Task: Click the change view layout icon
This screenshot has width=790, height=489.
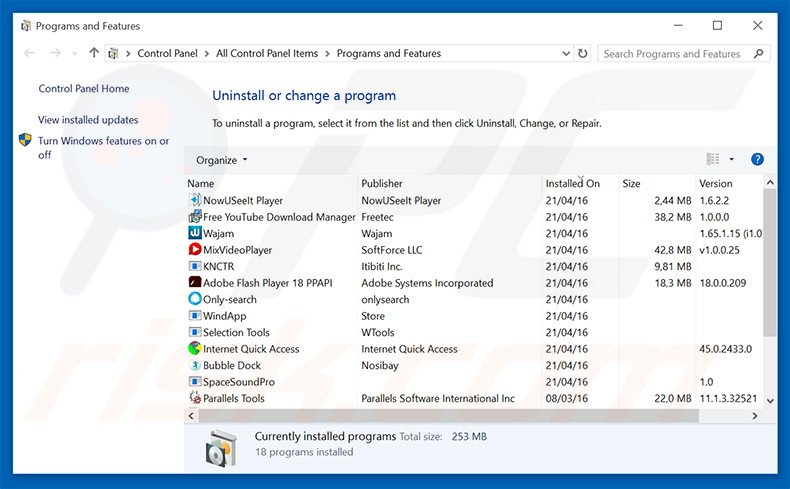Action: pyautogui.click(x=712, y=159)
